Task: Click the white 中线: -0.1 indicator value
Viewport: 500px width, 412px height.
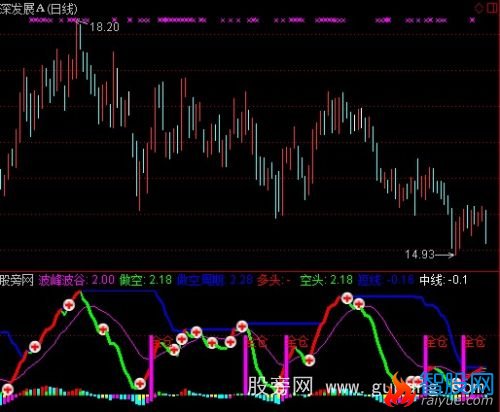Action: pos(443,280)
